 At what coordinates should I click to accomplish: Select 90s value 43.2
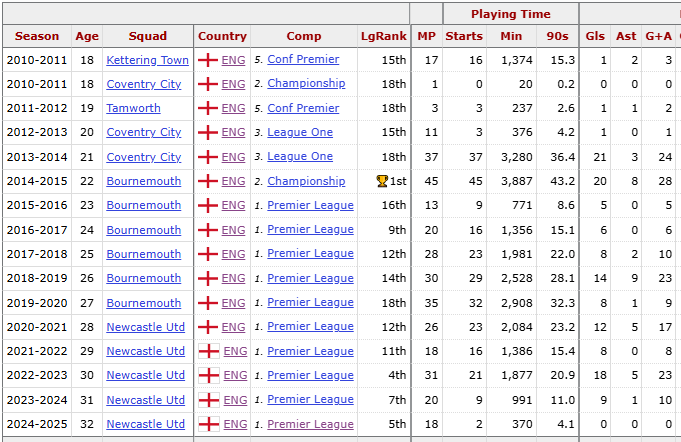(563, 181)
